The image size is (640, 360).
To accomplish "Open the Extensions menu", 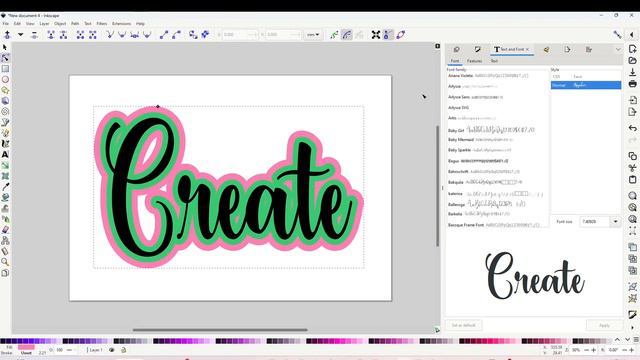I will tap(122, 24).
